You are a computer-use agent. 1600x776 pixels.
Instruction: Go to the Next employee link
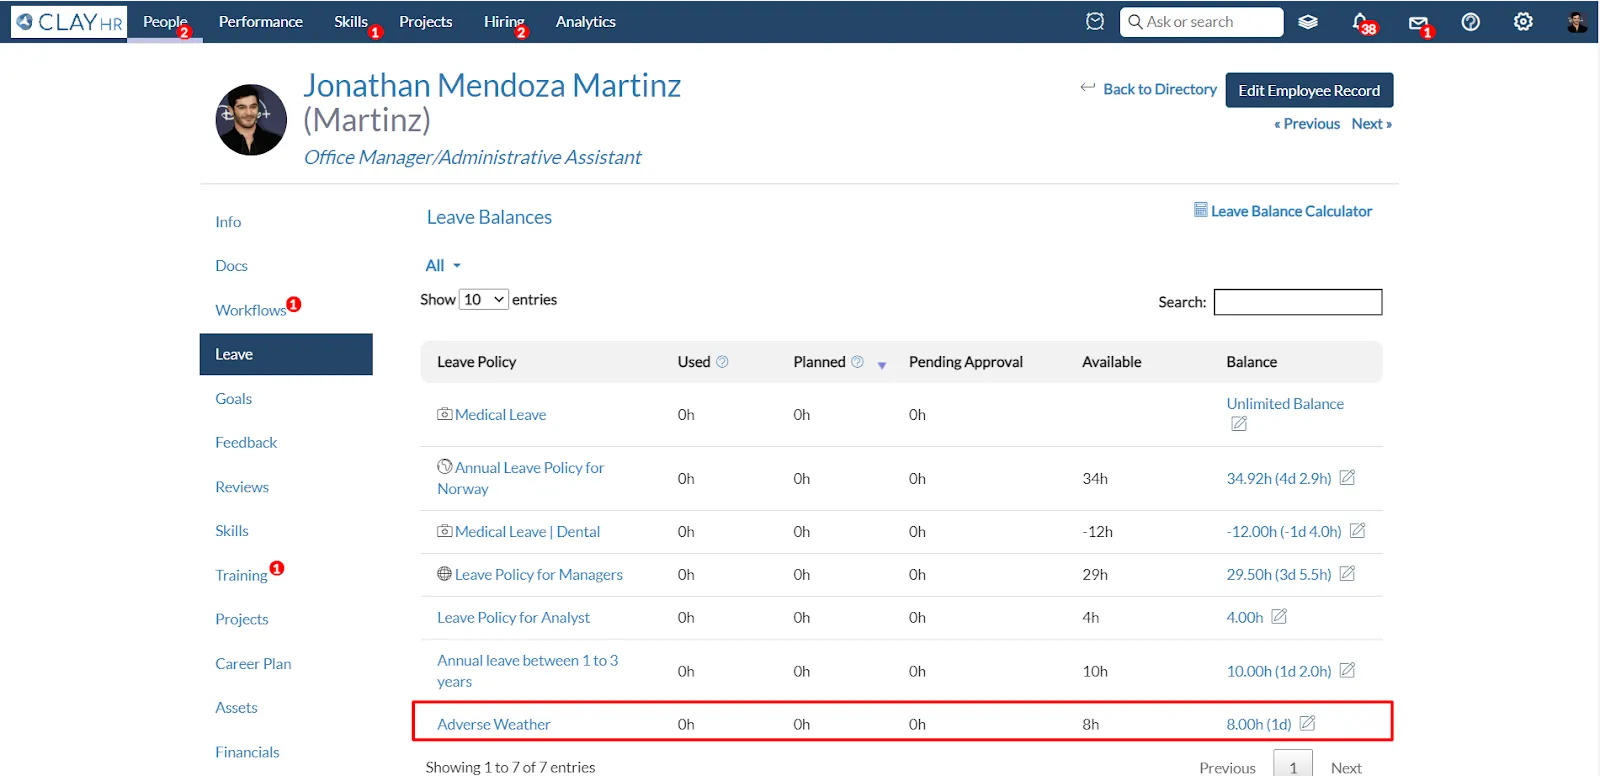click(x=1371, y=124)
